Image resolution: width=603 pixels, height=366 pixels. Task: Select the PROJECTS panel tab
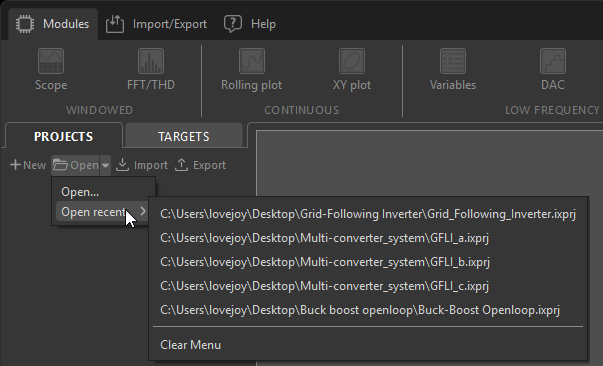point(63,136)
